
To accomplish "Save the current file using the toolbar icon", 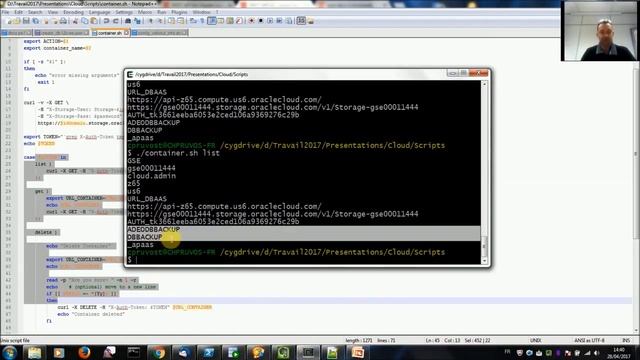I will coord(26,21).
